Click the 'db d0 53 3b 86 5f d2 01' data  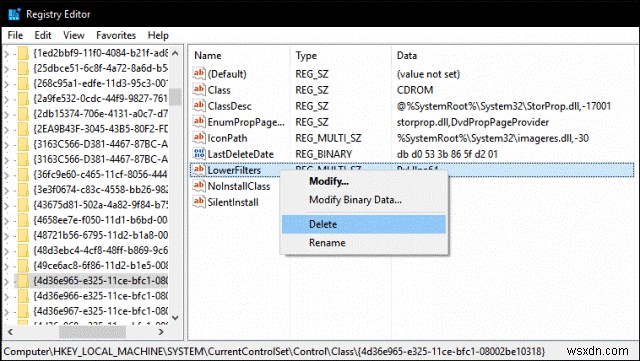(447, 154)
